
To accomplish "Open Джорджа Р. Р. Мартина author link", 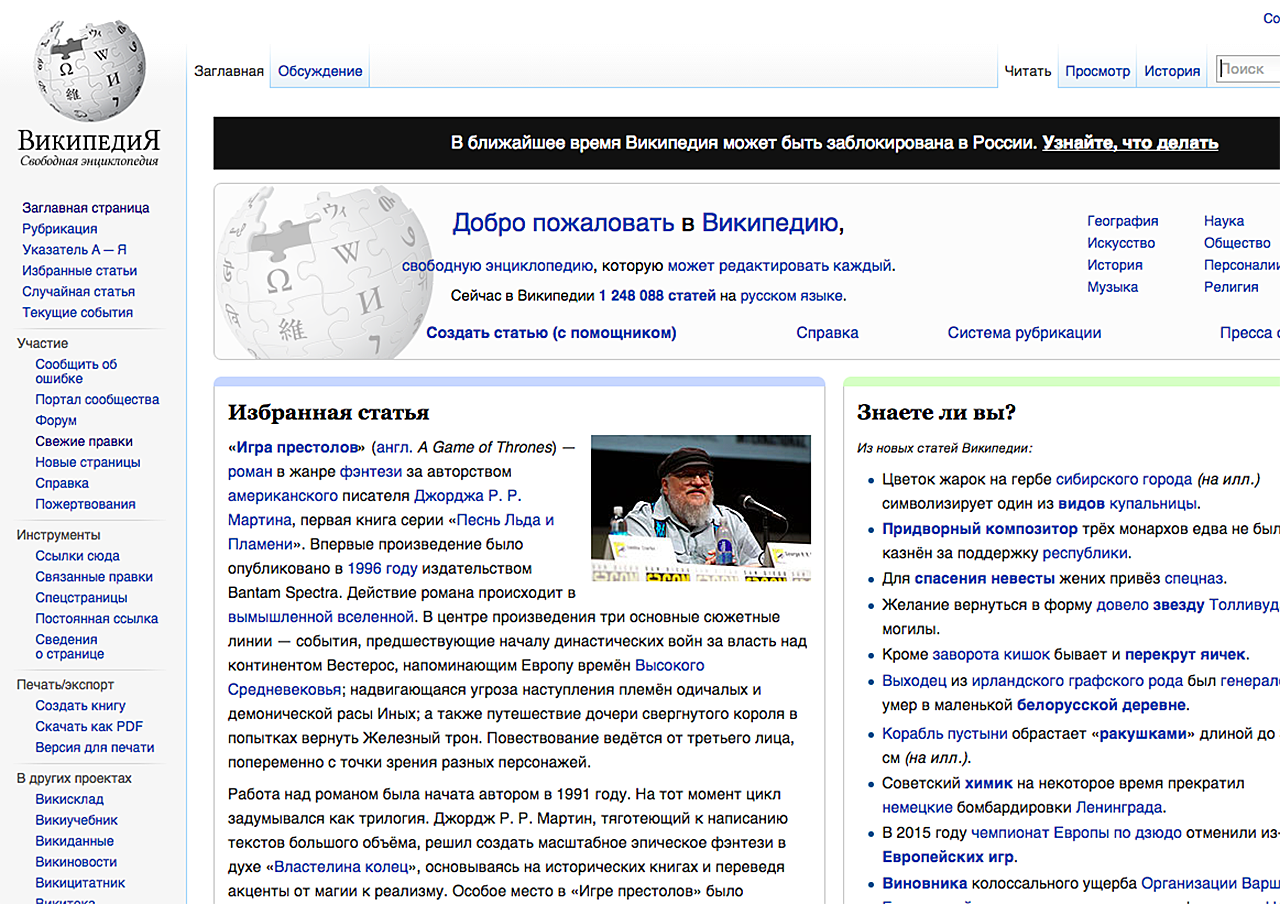I will (375, 507).
